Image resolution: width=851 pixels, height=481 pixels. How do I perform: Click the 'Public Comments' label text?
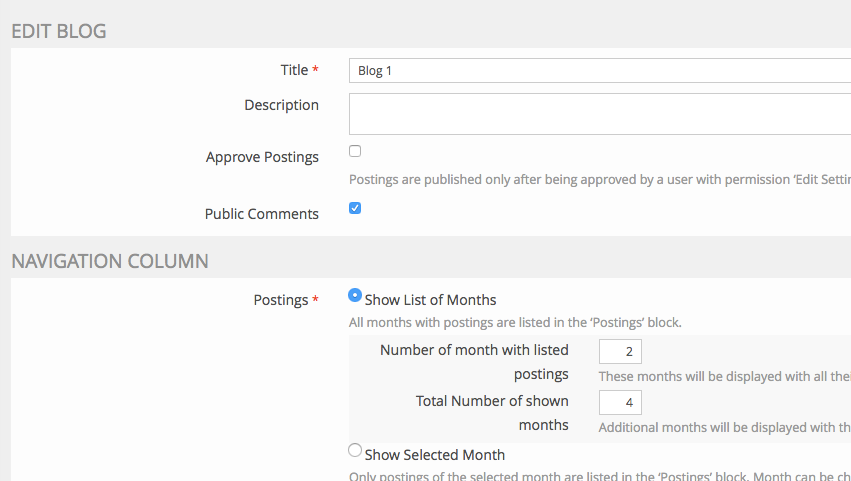click(x=262, y=214)
